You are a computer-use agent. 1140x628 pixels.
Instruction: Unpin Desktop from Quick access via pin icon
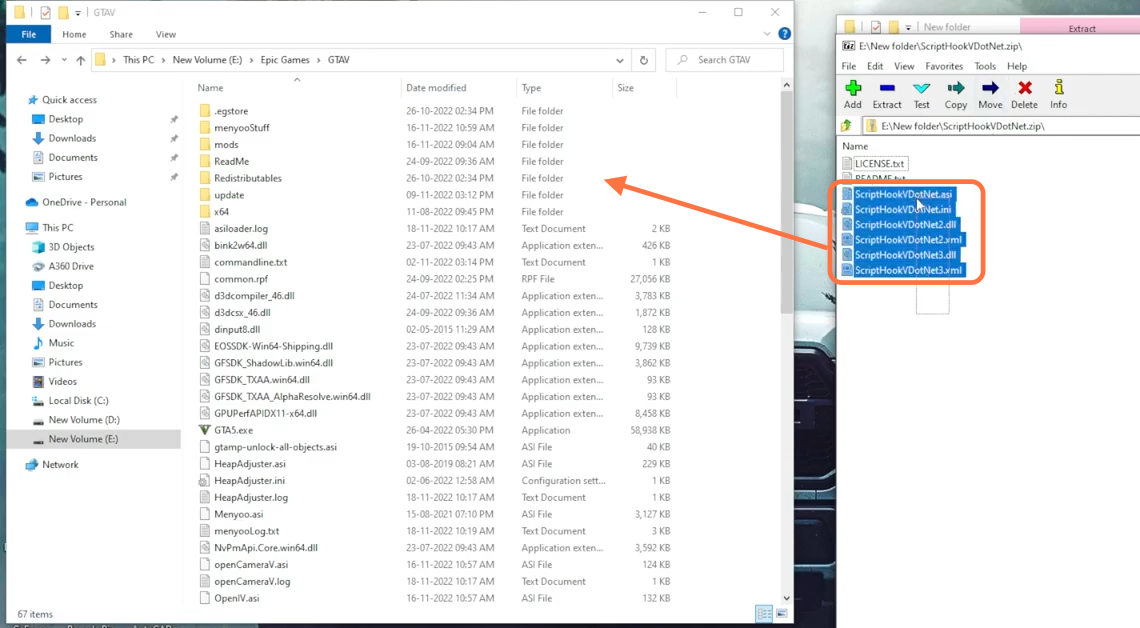[174, 119]
